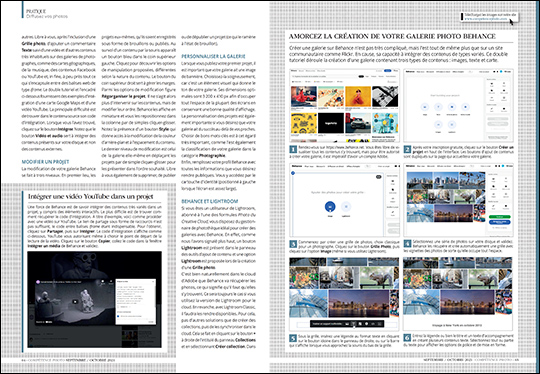This screenshot has width=540, height=374.
Task: Click the bold 'Intégrer un média' text
Action: pos(42,246)
